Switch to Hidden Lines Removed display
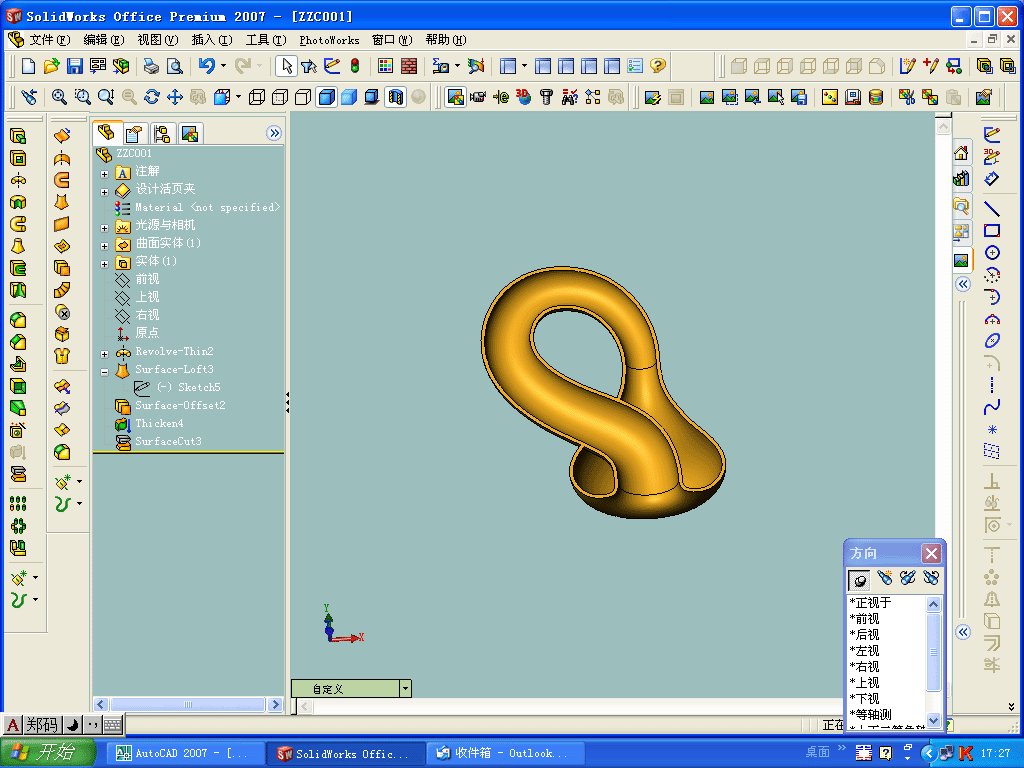This screenshot has width=1024, height=768. click(303, 97)
